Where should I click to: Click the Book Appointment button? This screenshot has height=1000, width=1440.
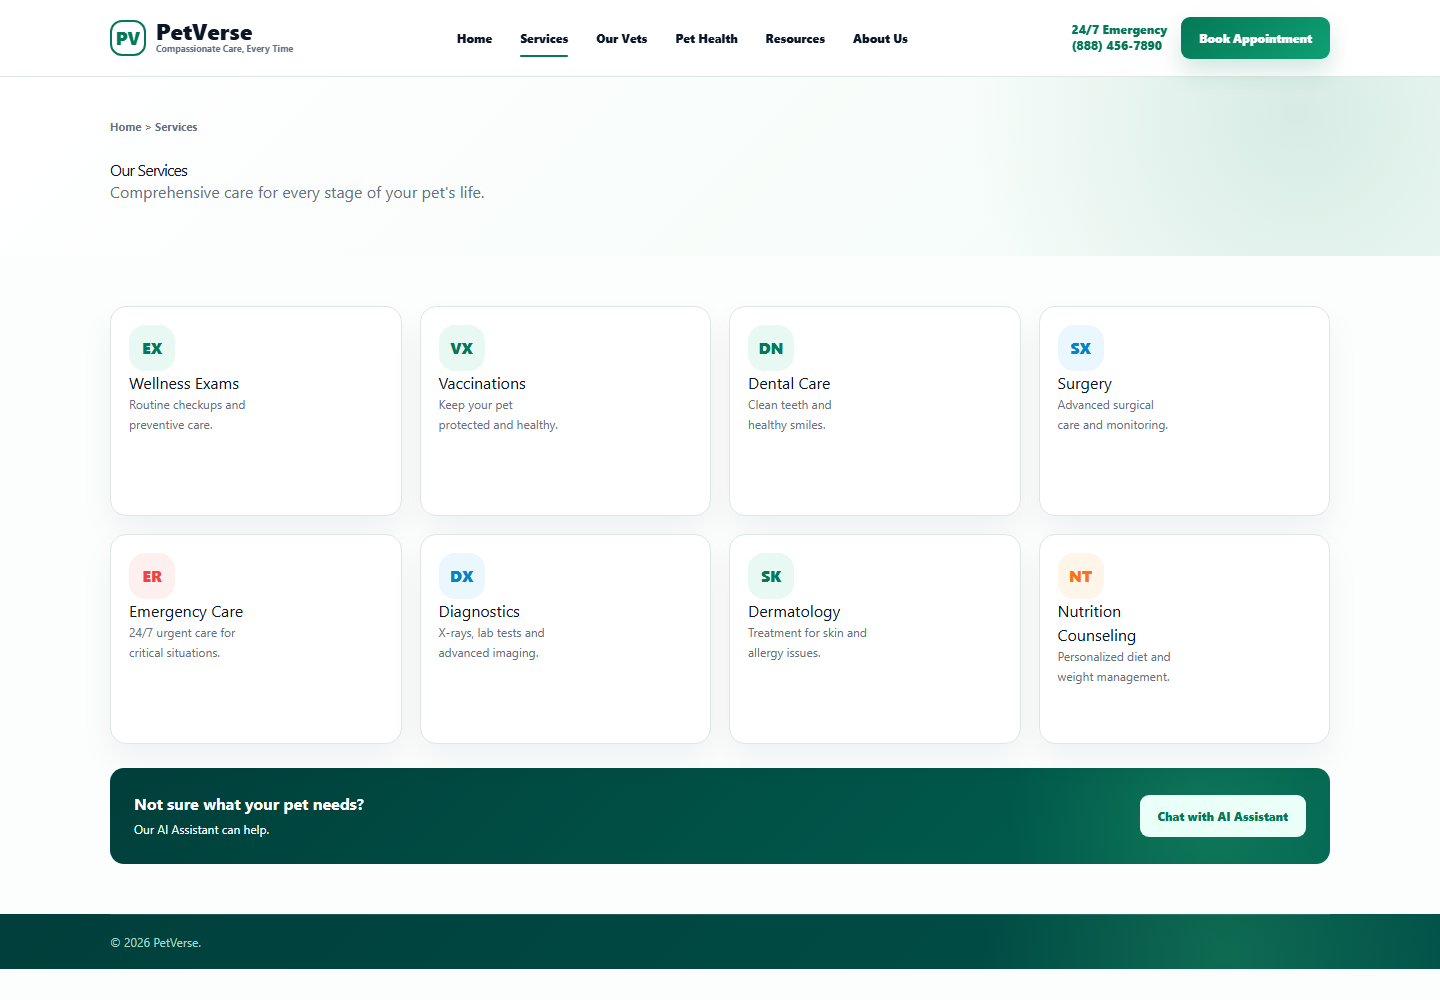pyautogui.click(x=1255, y=38)
